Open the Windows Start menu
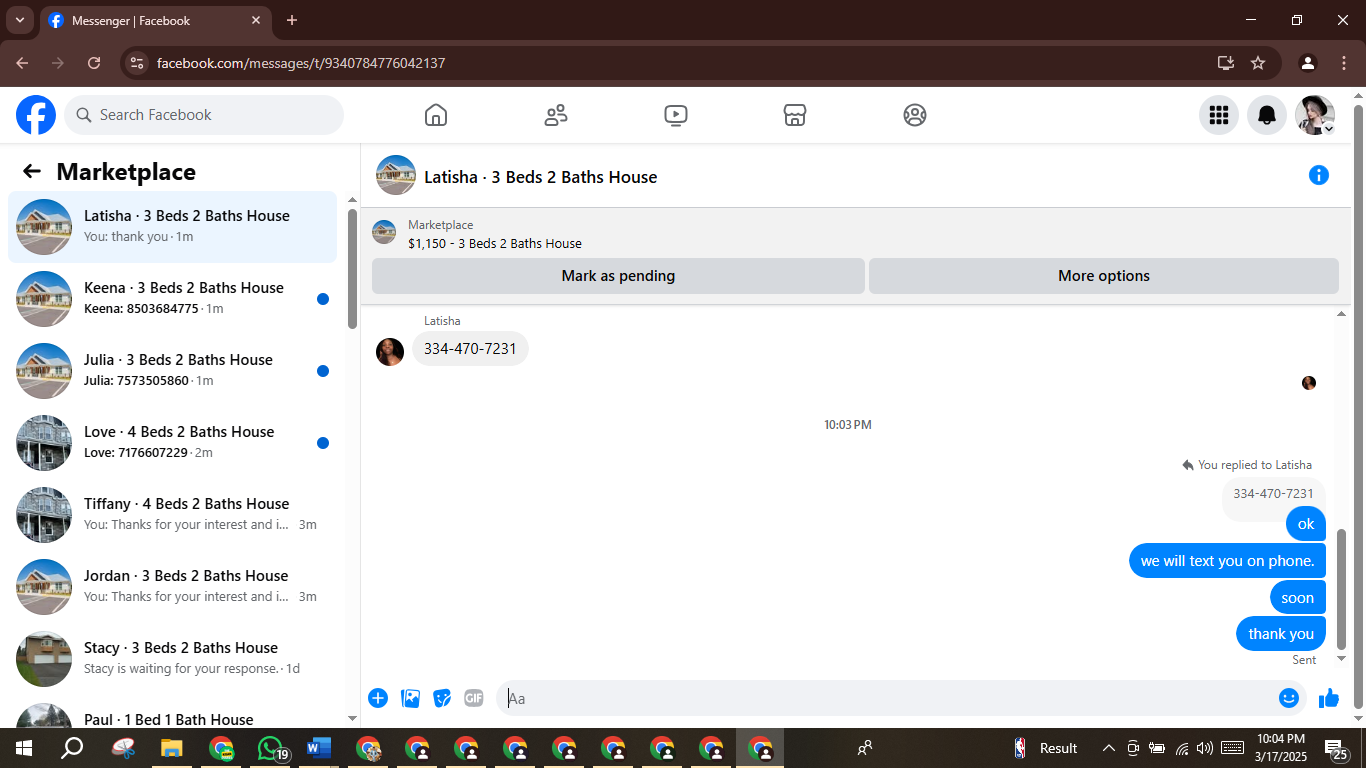 (x=23, y=748)
